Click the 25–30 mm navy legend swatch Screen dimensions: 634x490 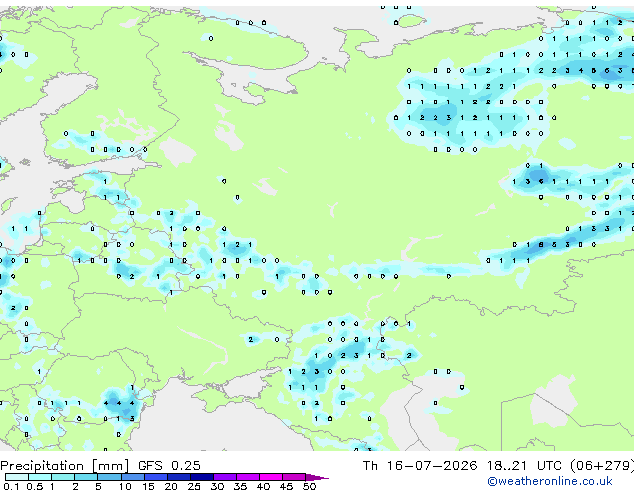(x=201, y=477)
